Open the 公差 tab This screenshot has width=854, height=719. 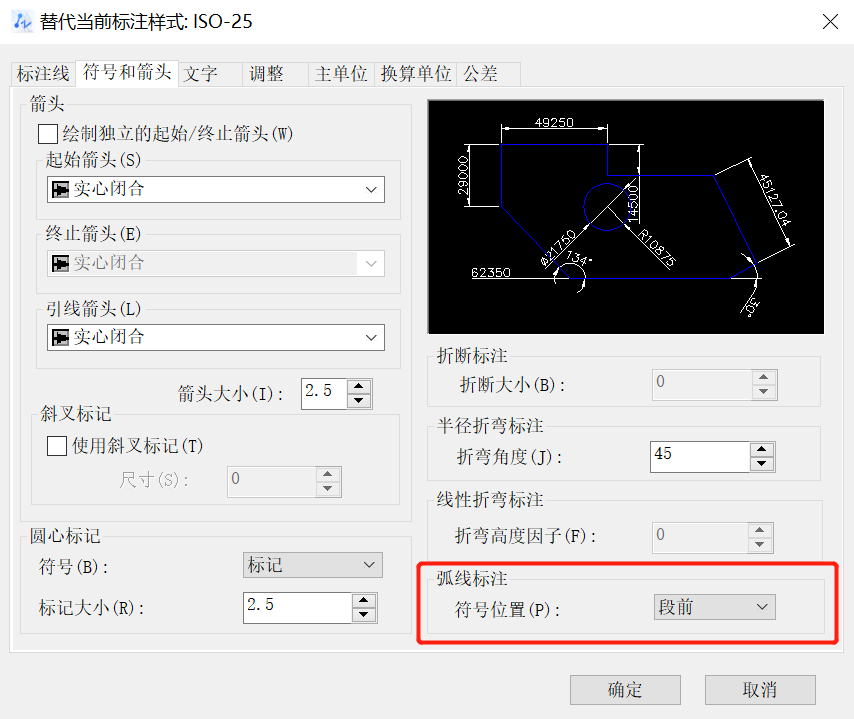point(489,74)
